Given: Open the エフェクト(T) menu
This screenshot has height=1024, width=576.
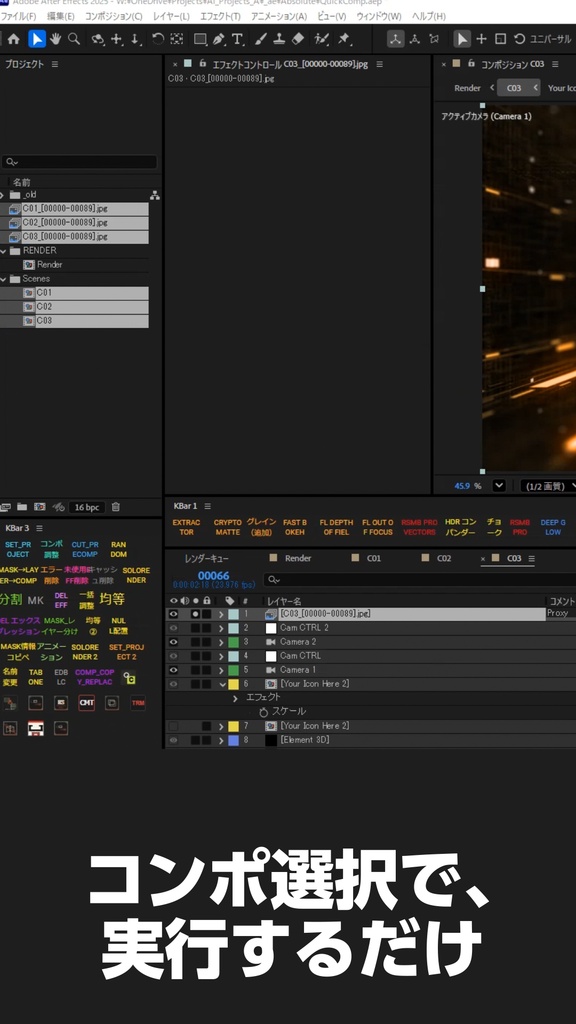Looking at the screenshot, I should 220,16.
